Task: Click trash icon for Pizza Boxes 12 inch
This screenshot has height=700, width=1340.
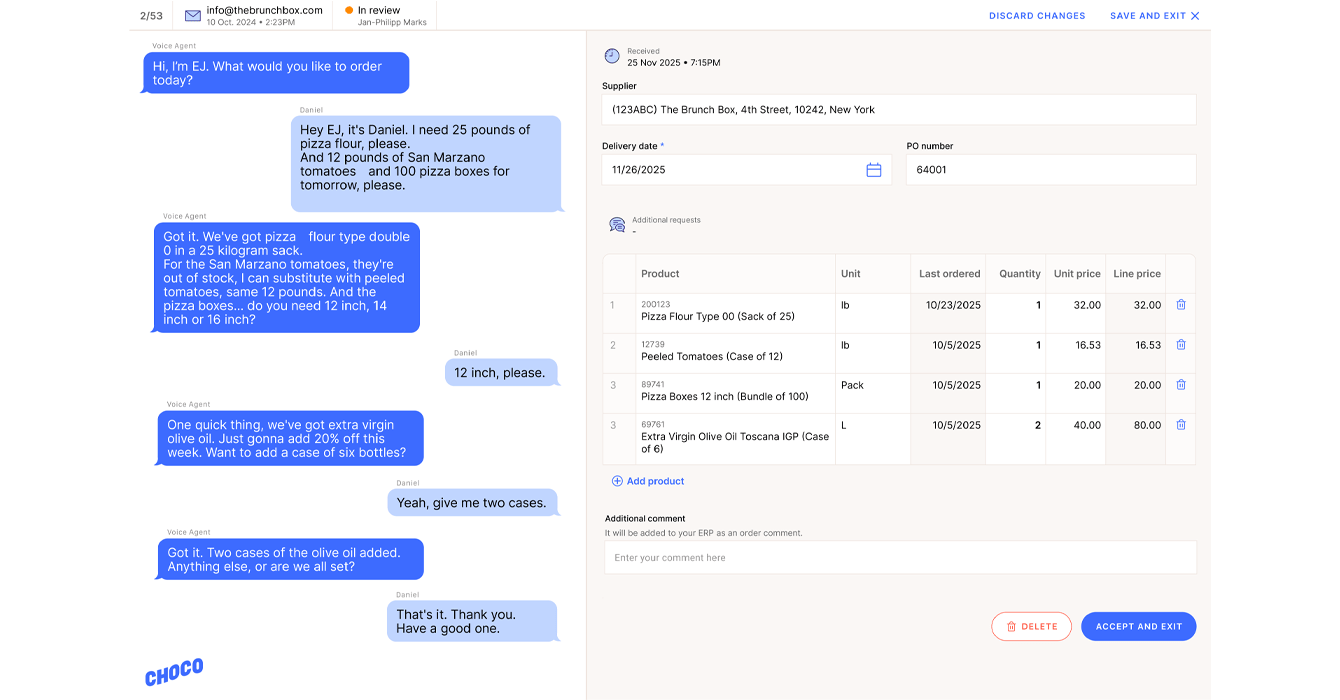Action: tap(1180, 385)
